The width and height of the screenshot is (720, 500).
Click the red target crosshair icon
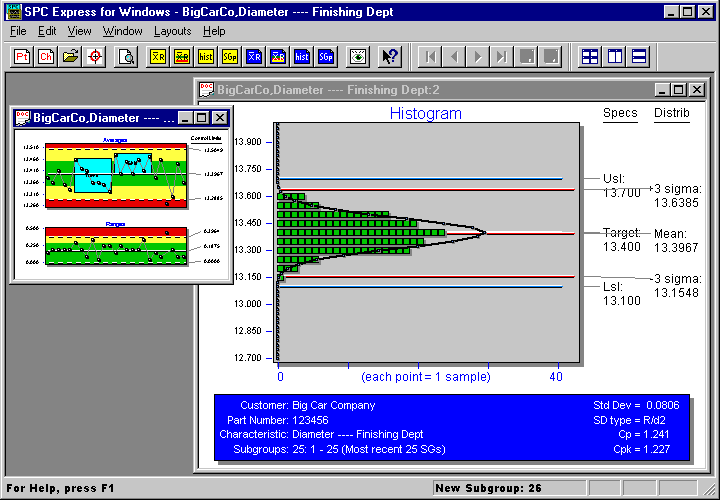pyautogui.click(x=94, y=56)
